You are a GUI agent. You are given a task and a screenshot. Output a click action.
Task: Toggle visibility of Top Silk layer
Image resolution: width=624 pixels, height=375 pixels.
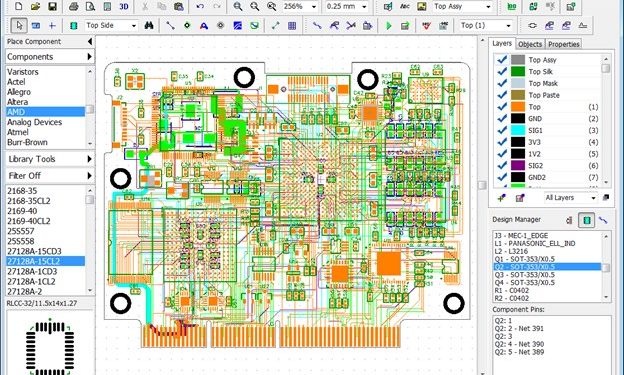pyautogui.click(x=502, y=71)
